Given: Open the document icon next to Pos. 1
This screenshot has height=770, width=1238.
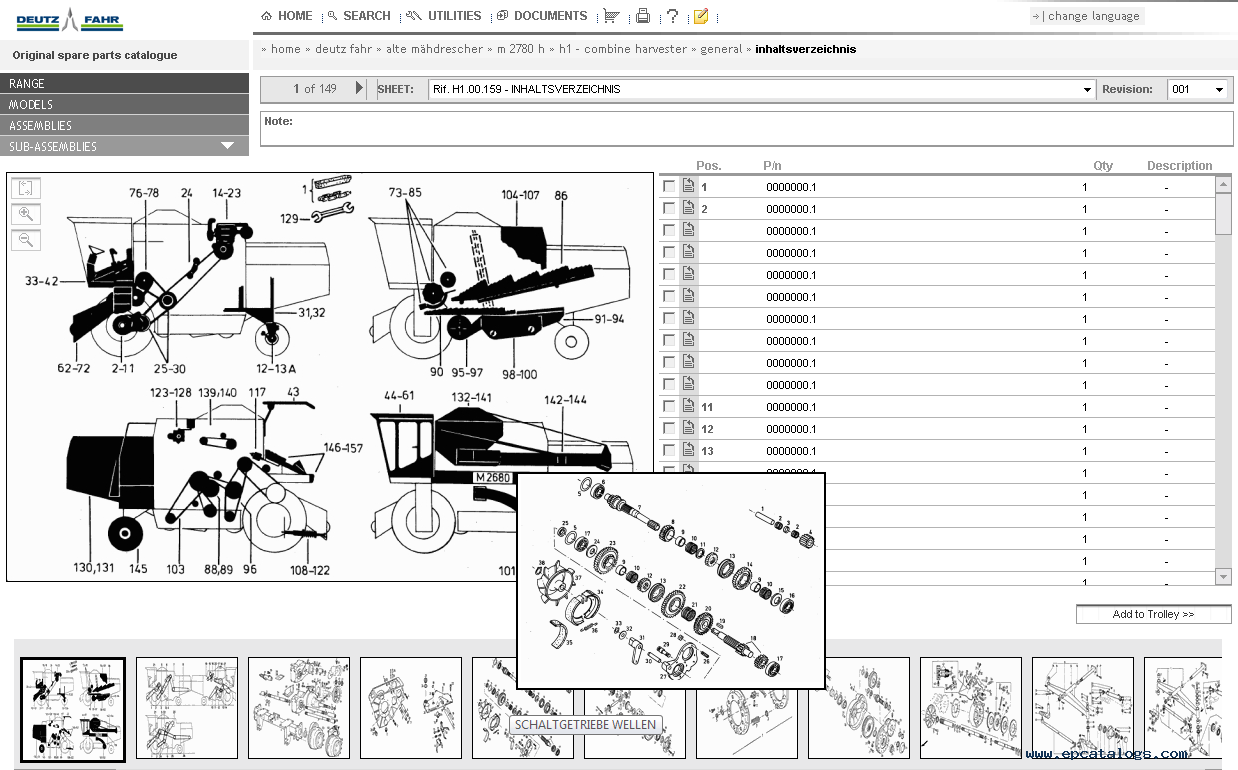Looking at the screenshot, I should (688, 185).
